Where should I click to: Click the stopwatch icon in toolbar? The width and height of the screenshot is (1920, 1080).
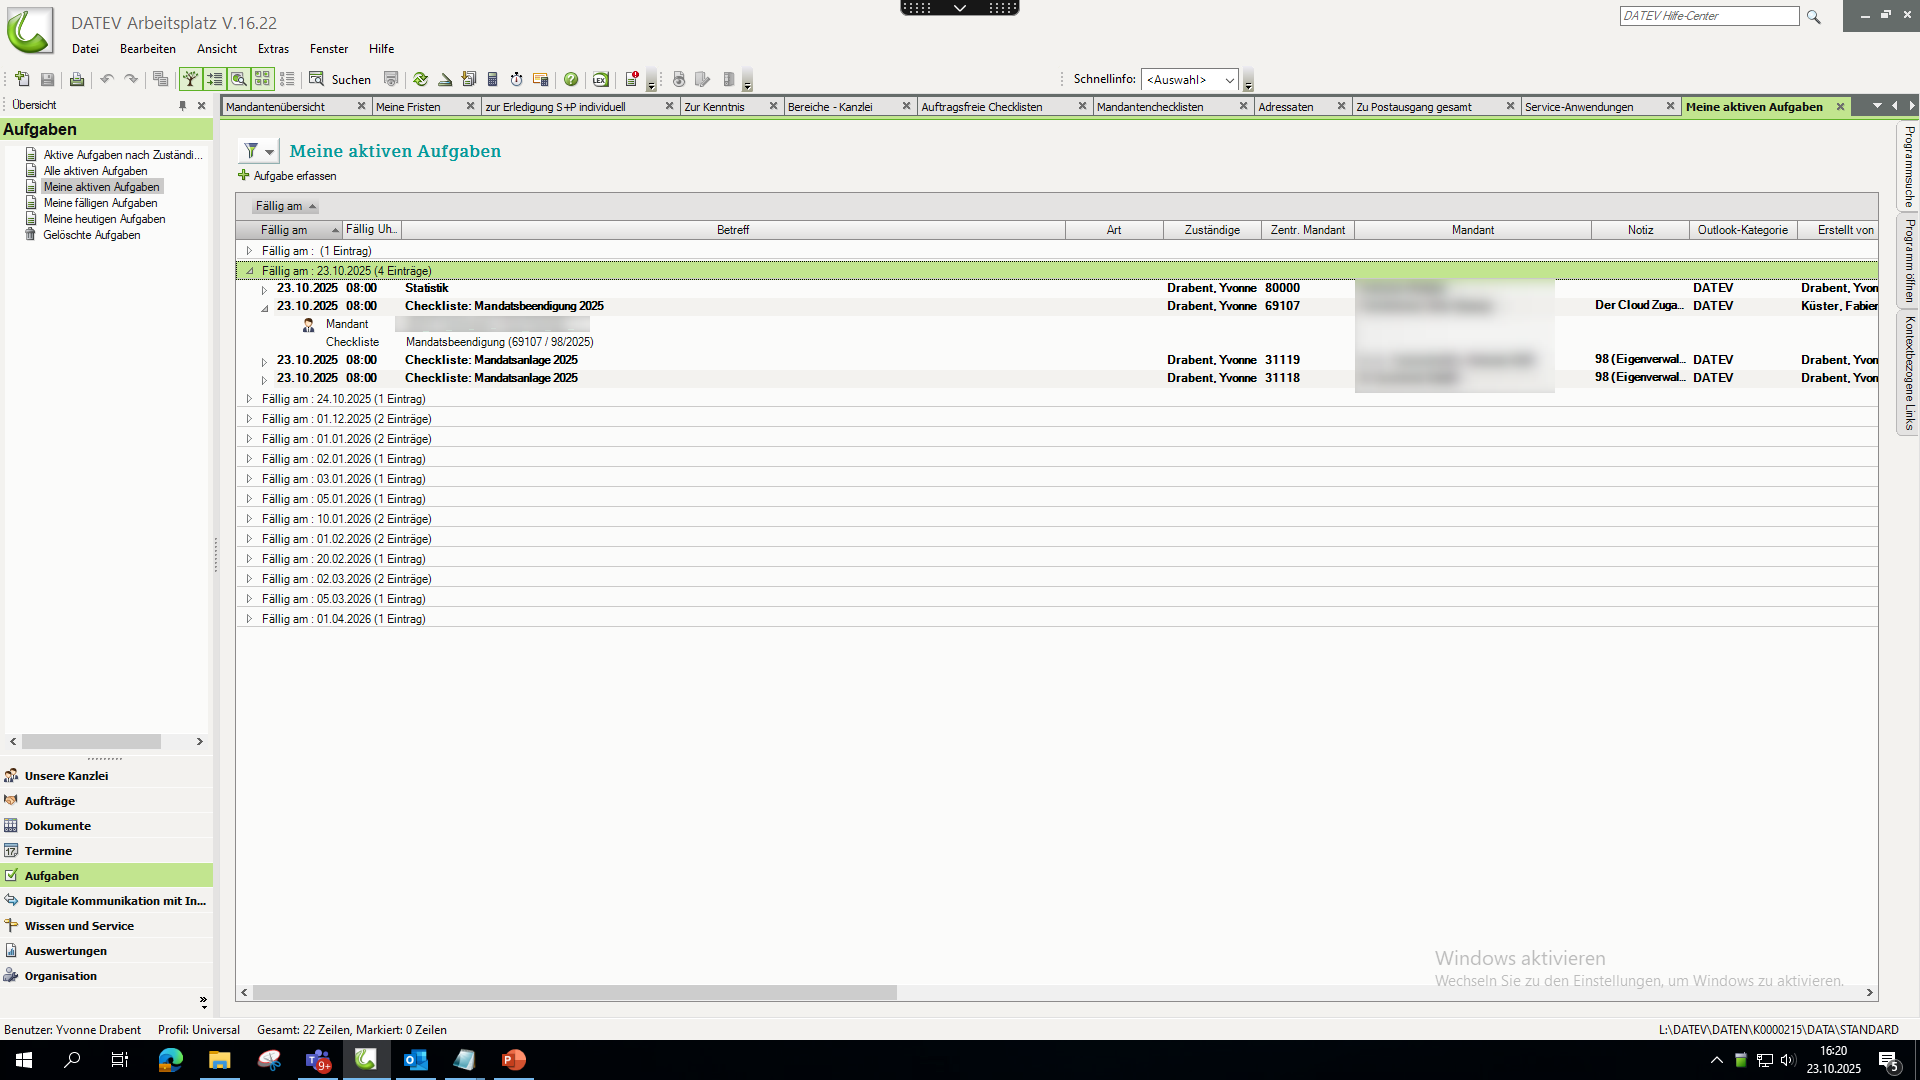[x=516, y=80]
